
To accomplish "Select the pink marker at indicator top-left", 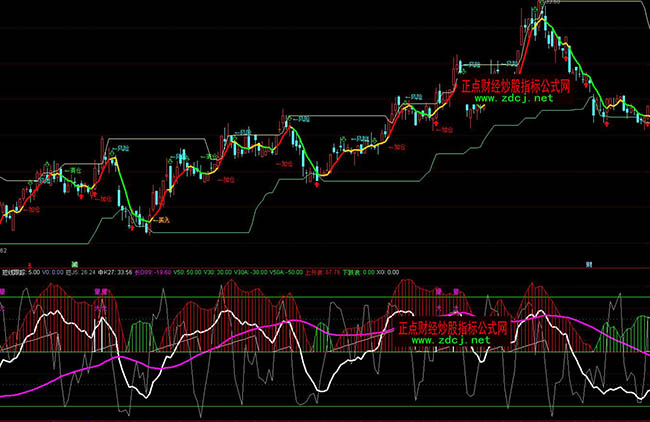I will point(3,293).
